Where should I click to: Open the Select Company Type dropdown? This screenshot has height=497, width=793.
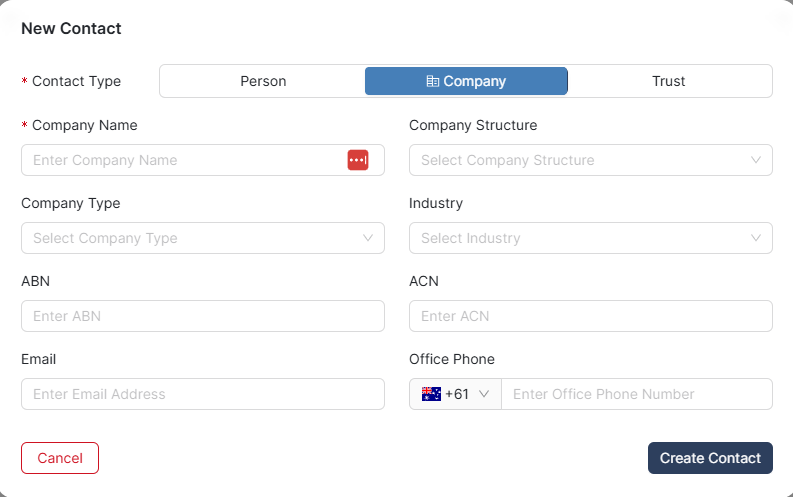point(203,238)
